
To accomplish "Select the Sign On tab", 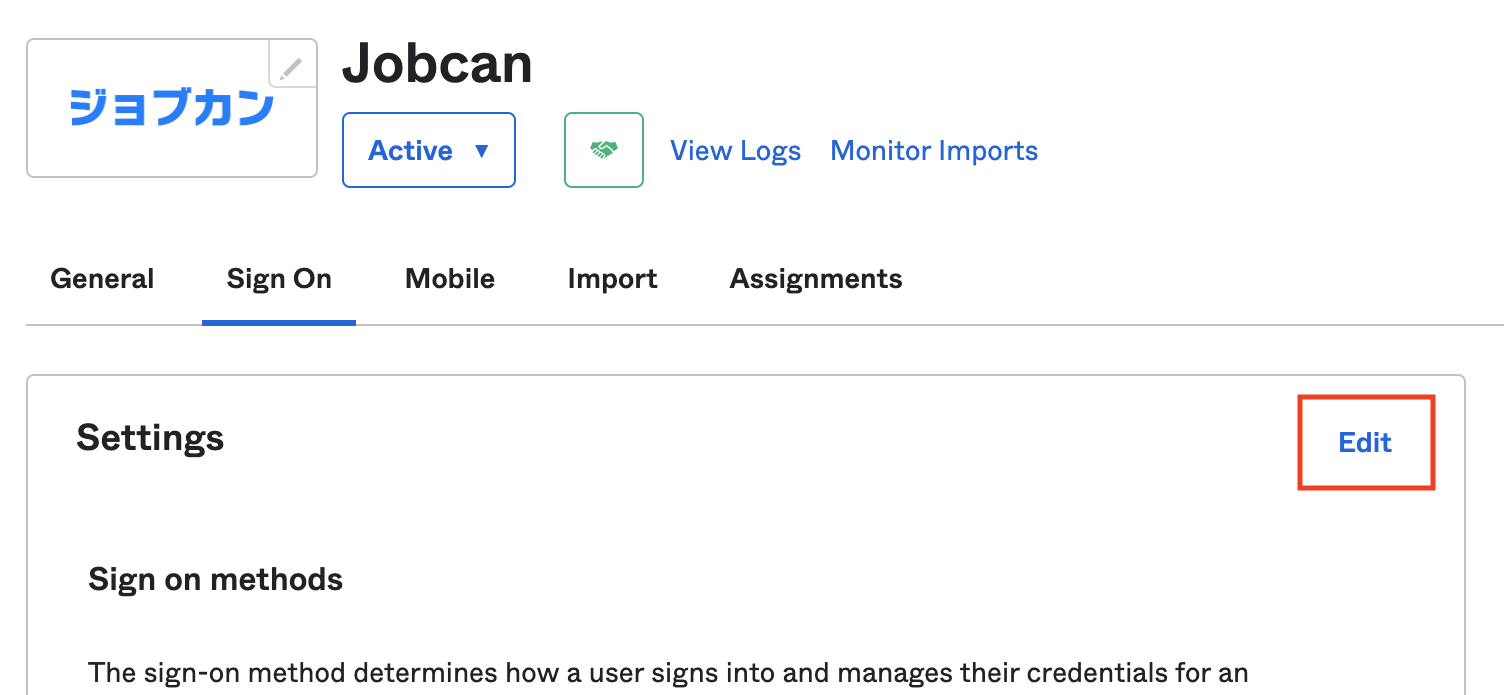I will pos(279,278).
